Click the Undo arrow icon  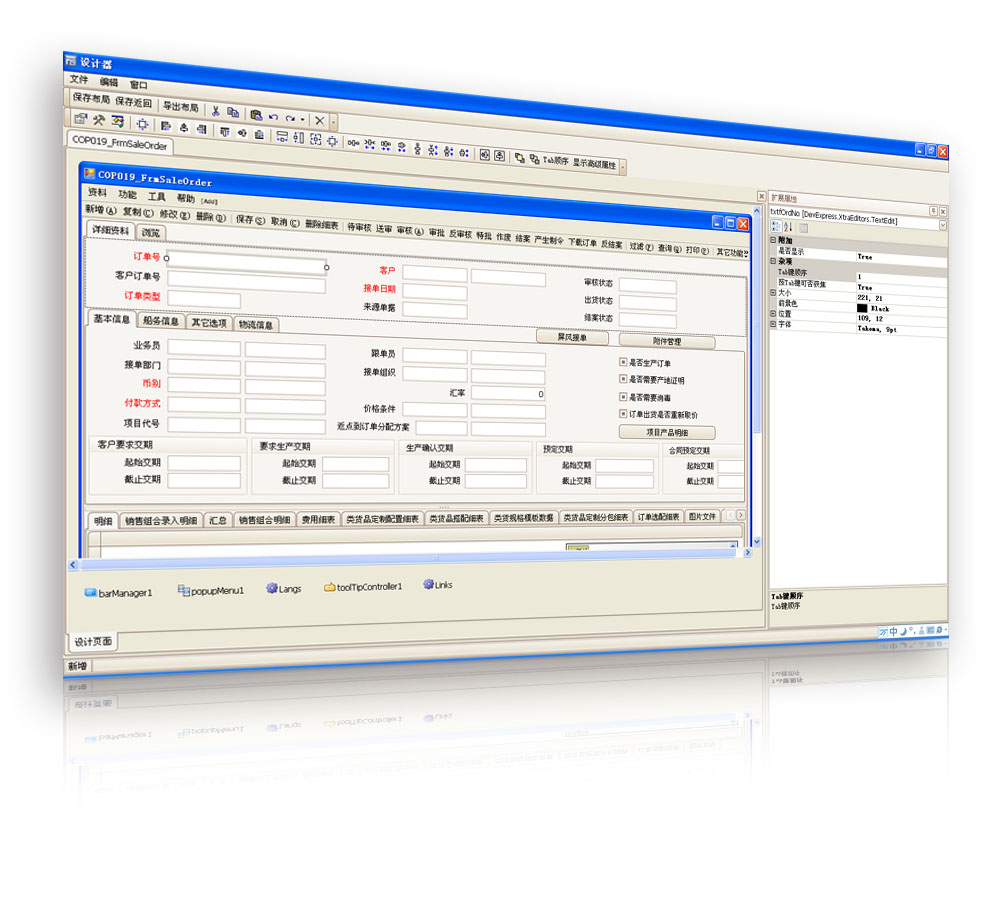pos(273,117)
